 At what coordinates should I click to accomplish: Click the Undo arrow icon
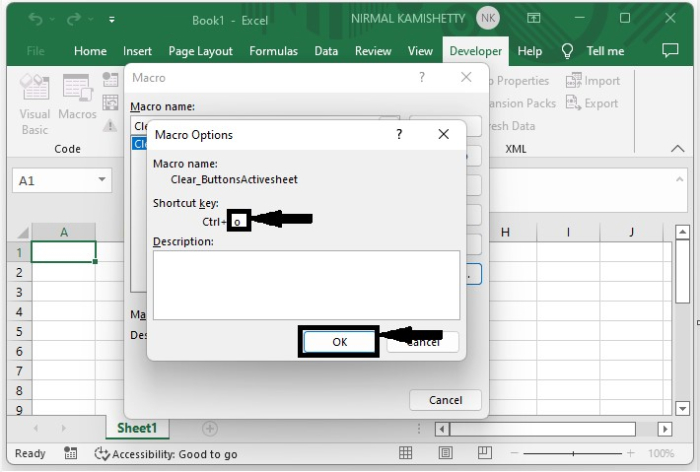pyautogui.click(x=35, y=19)
